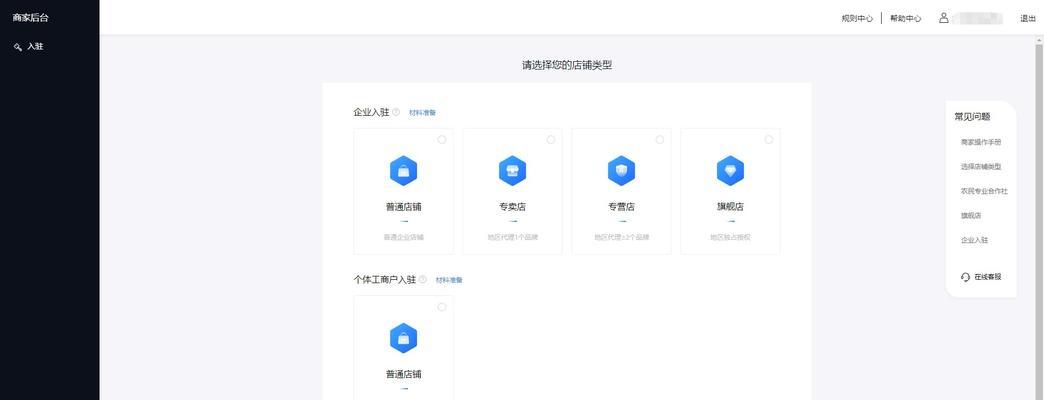The image size is (1044, 400).
Task: Open 材料准备 link beside 个体工商户入驻
Action: click(x=449, y=280)
